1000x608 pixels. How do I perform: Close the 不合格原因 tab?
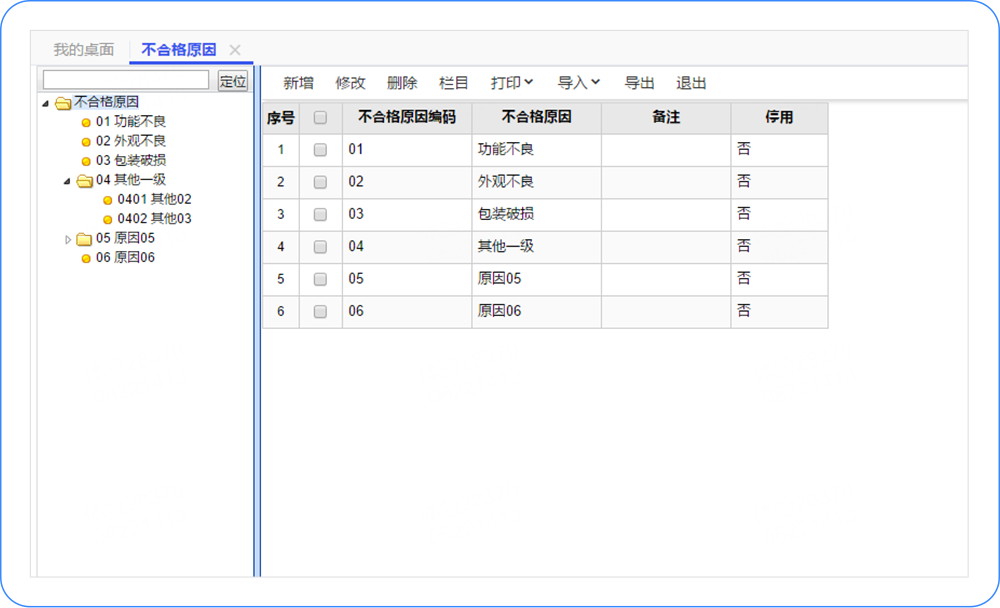pos(235,50)
